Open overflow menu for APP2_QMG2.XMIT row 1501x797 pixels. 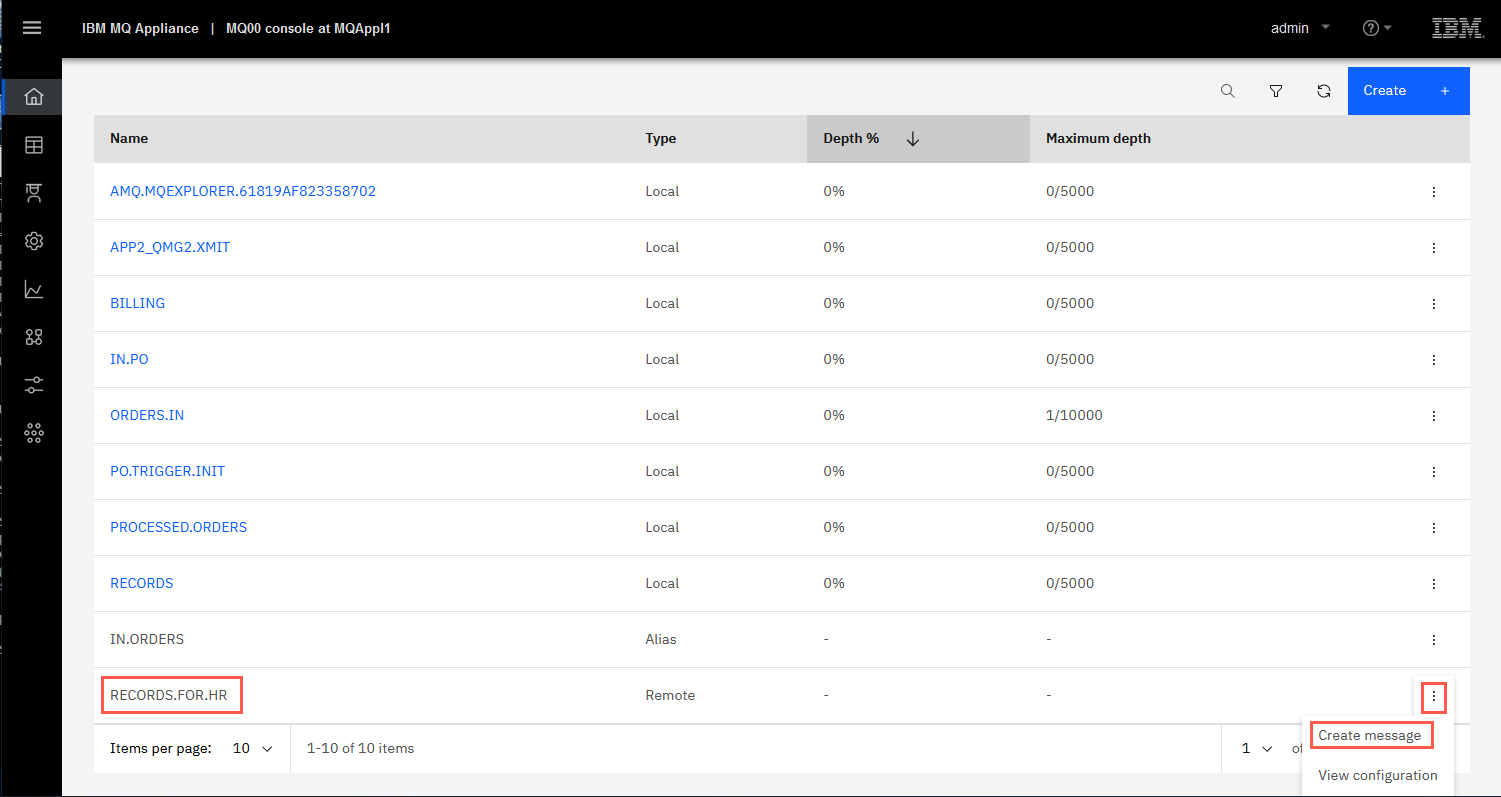click(x=1434, y=247)
